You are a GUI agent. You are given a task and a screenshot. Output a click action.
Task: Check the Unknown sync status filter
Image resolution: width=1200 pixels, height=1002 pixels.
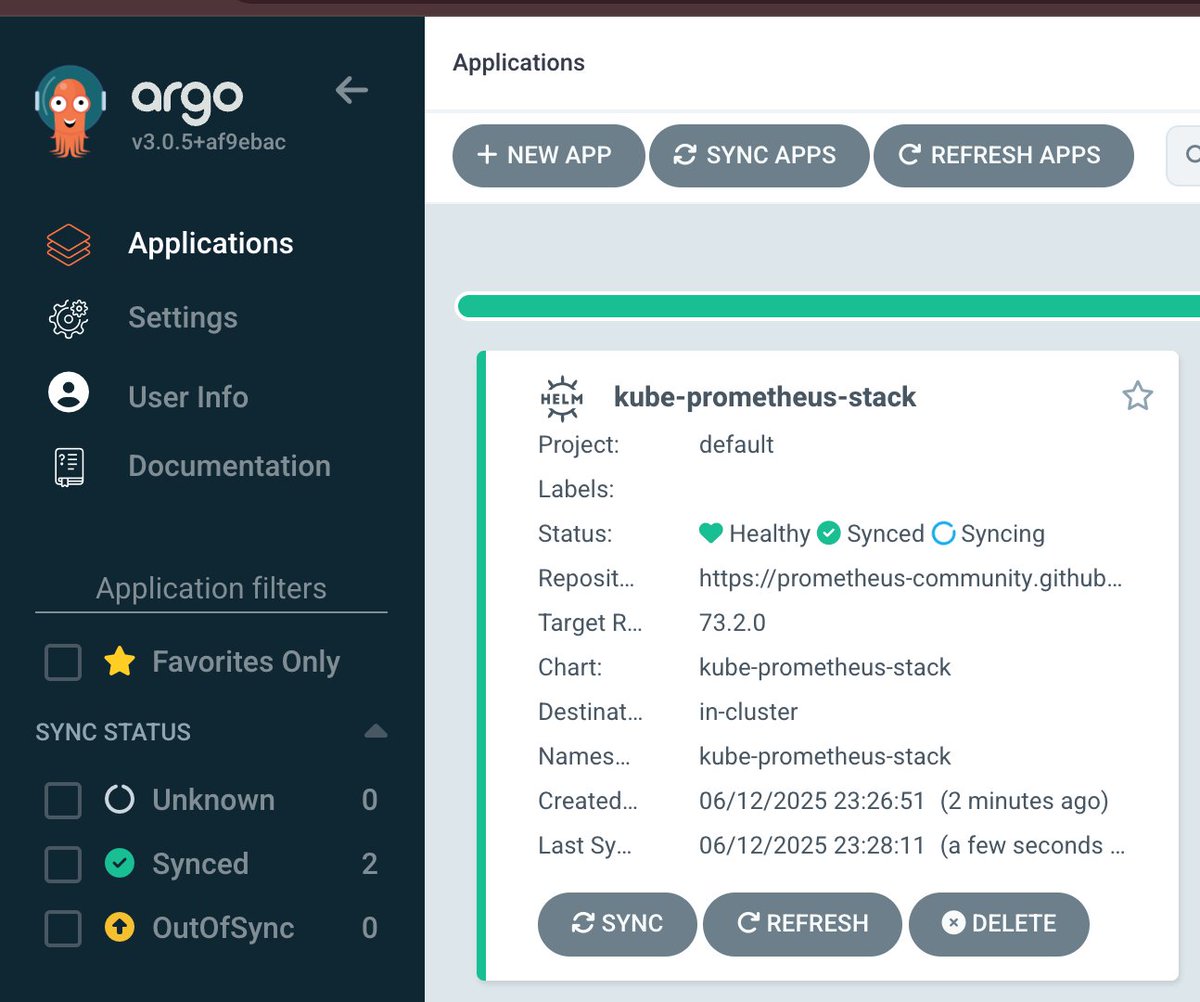[63, 800]
